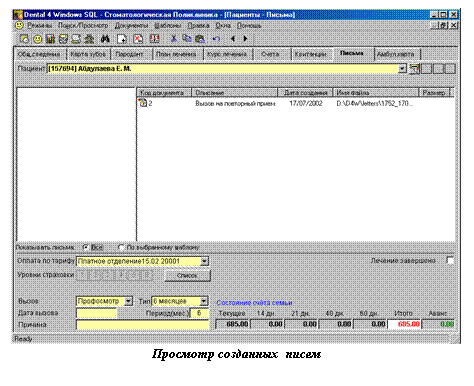The height and width of the screenshot is (386, 474).
Task: Click the creation date '17/07/2002'
Action: point(306,103)
